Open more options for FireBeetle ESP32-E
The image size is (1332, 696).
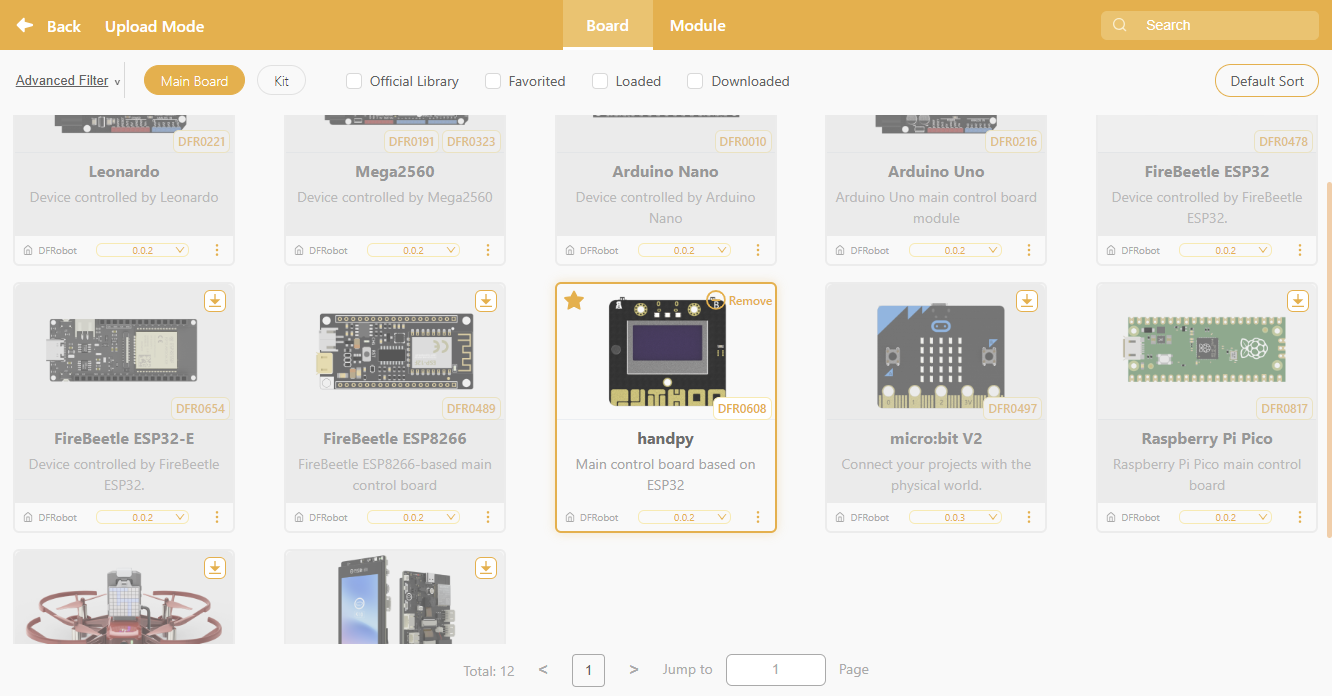pyautogui.click(x=217, y=517)
